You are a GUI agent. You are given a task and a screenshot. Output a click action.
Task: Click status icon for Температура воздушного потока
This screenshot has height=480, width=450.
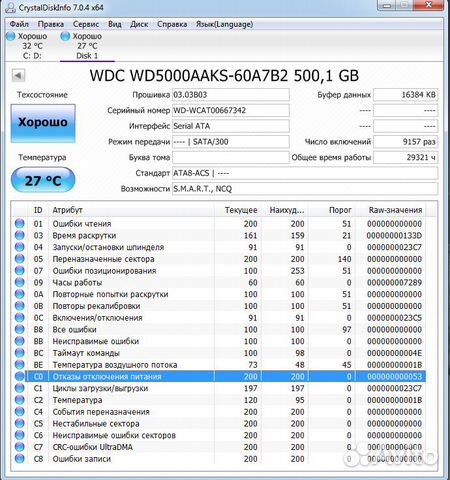click(20, 364)
